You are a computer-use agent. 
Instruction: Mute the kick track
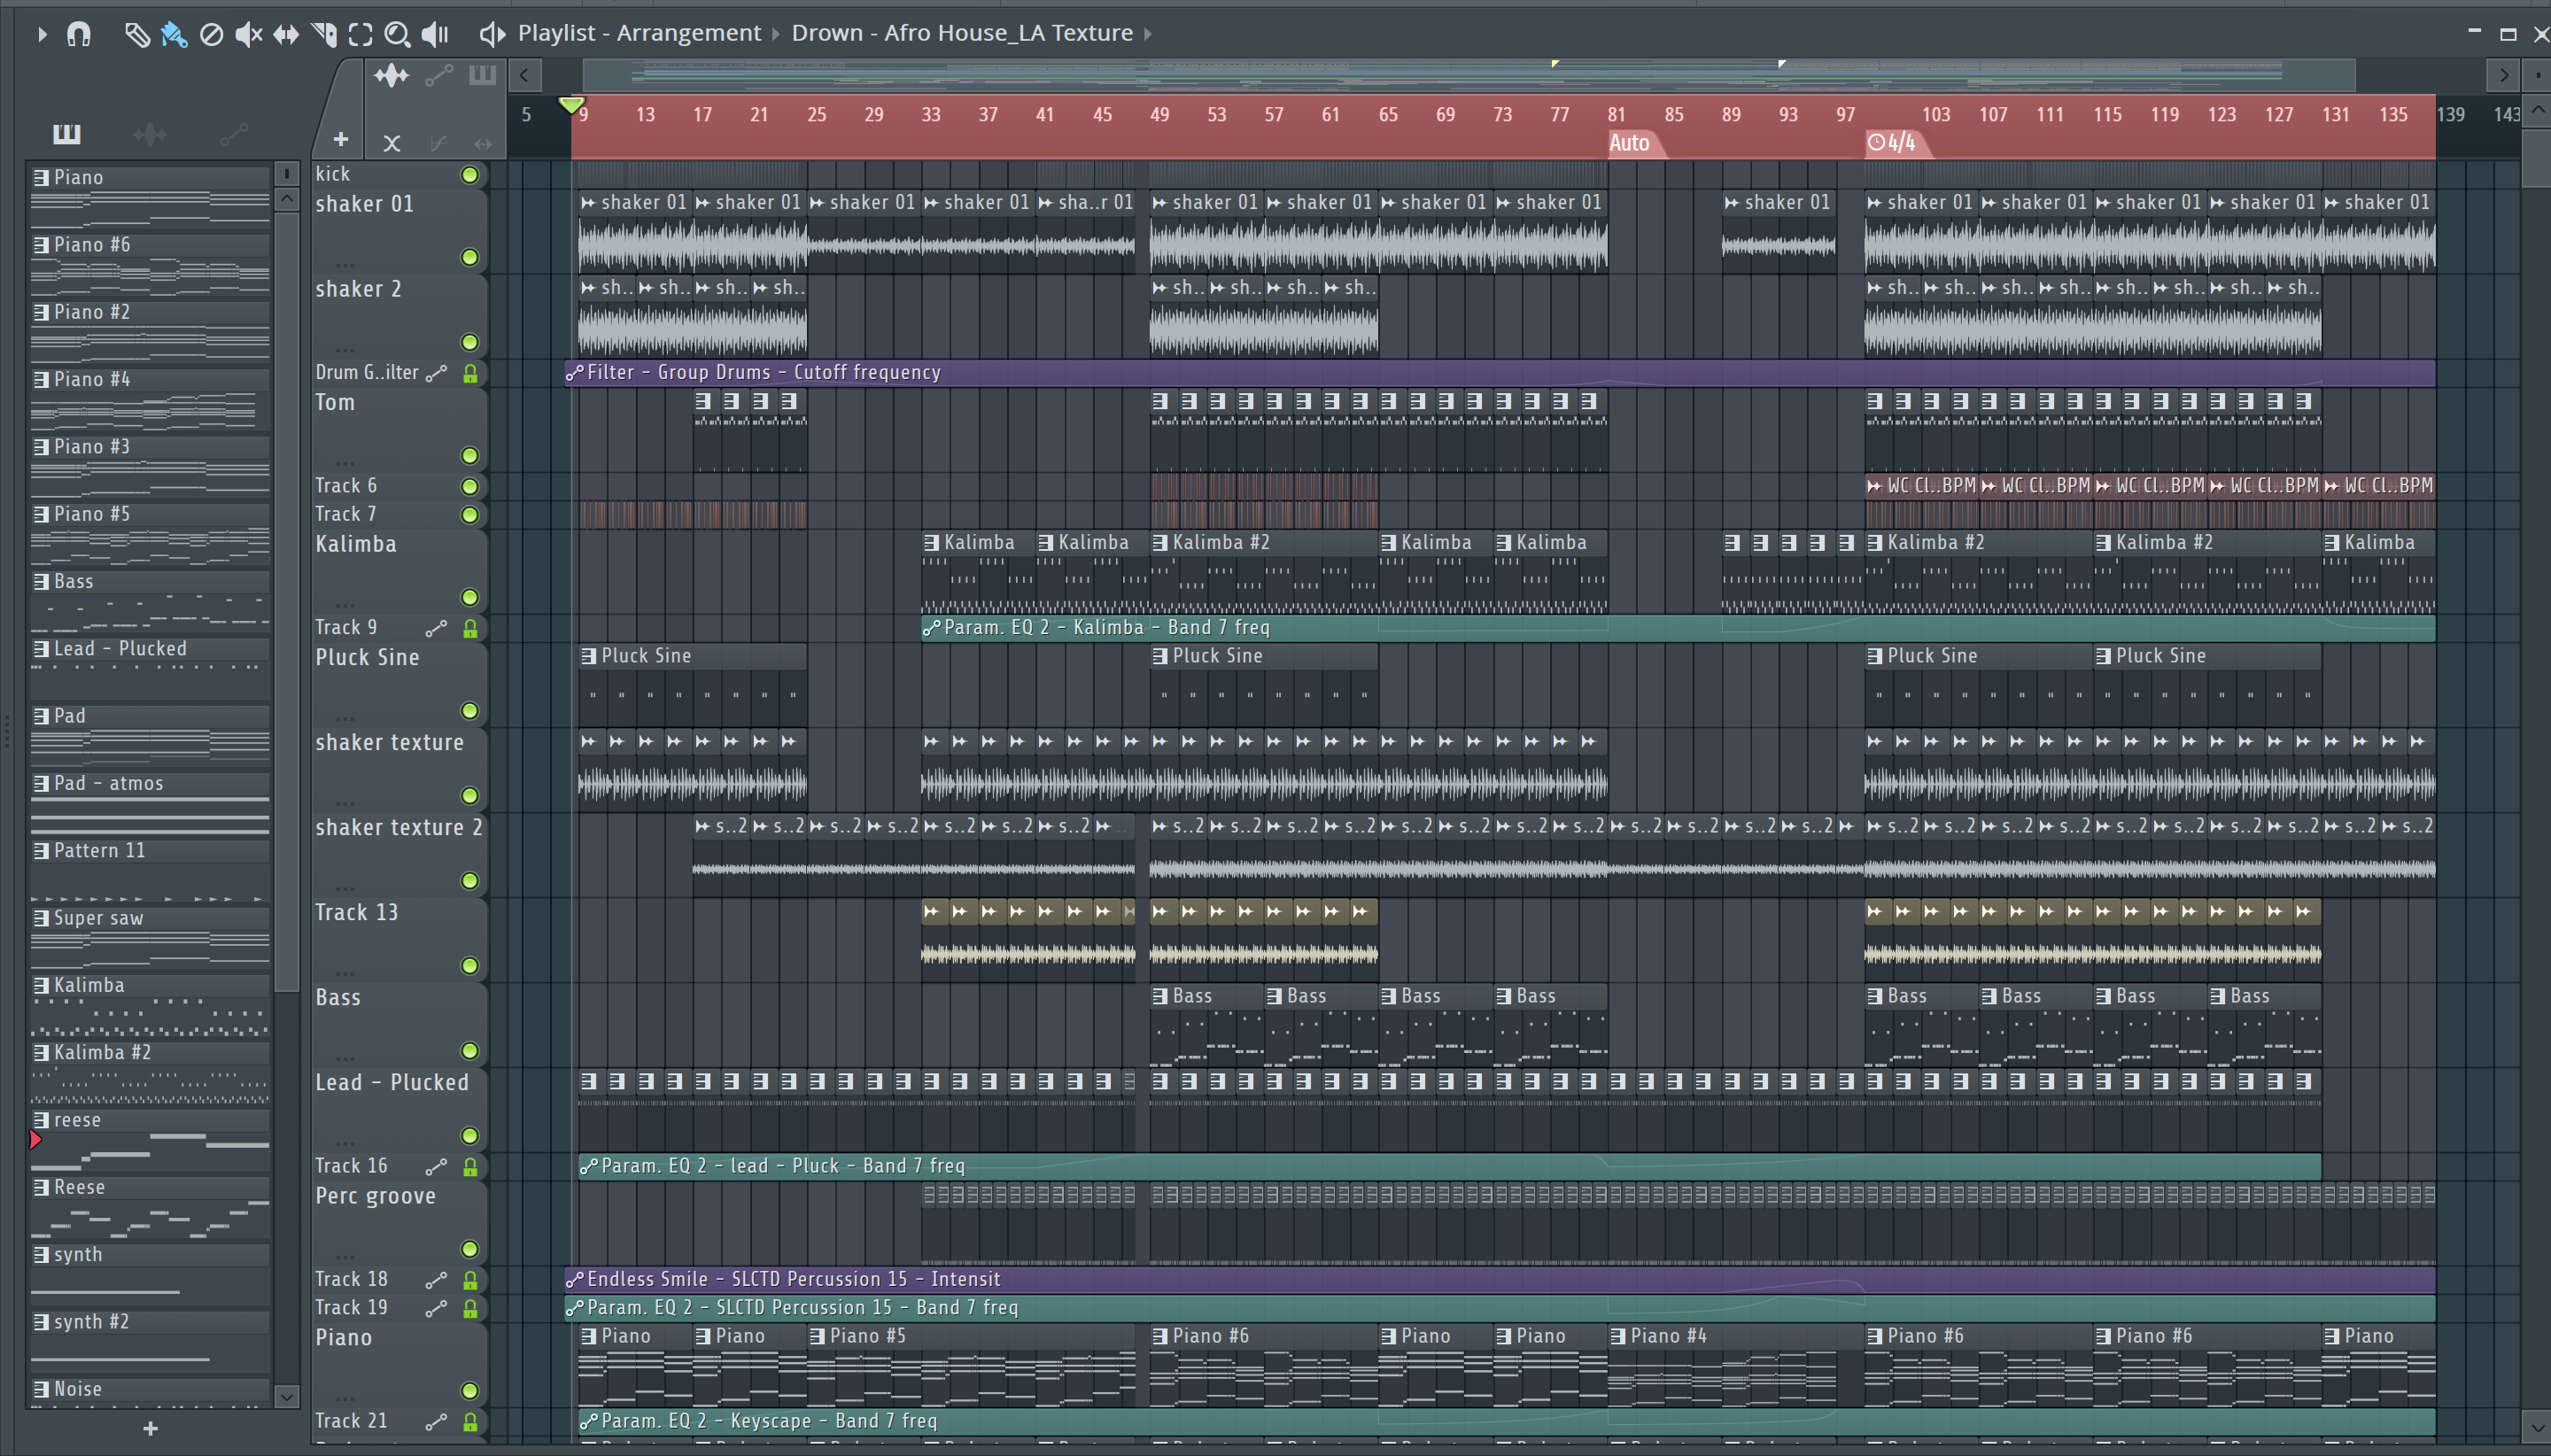470,175
